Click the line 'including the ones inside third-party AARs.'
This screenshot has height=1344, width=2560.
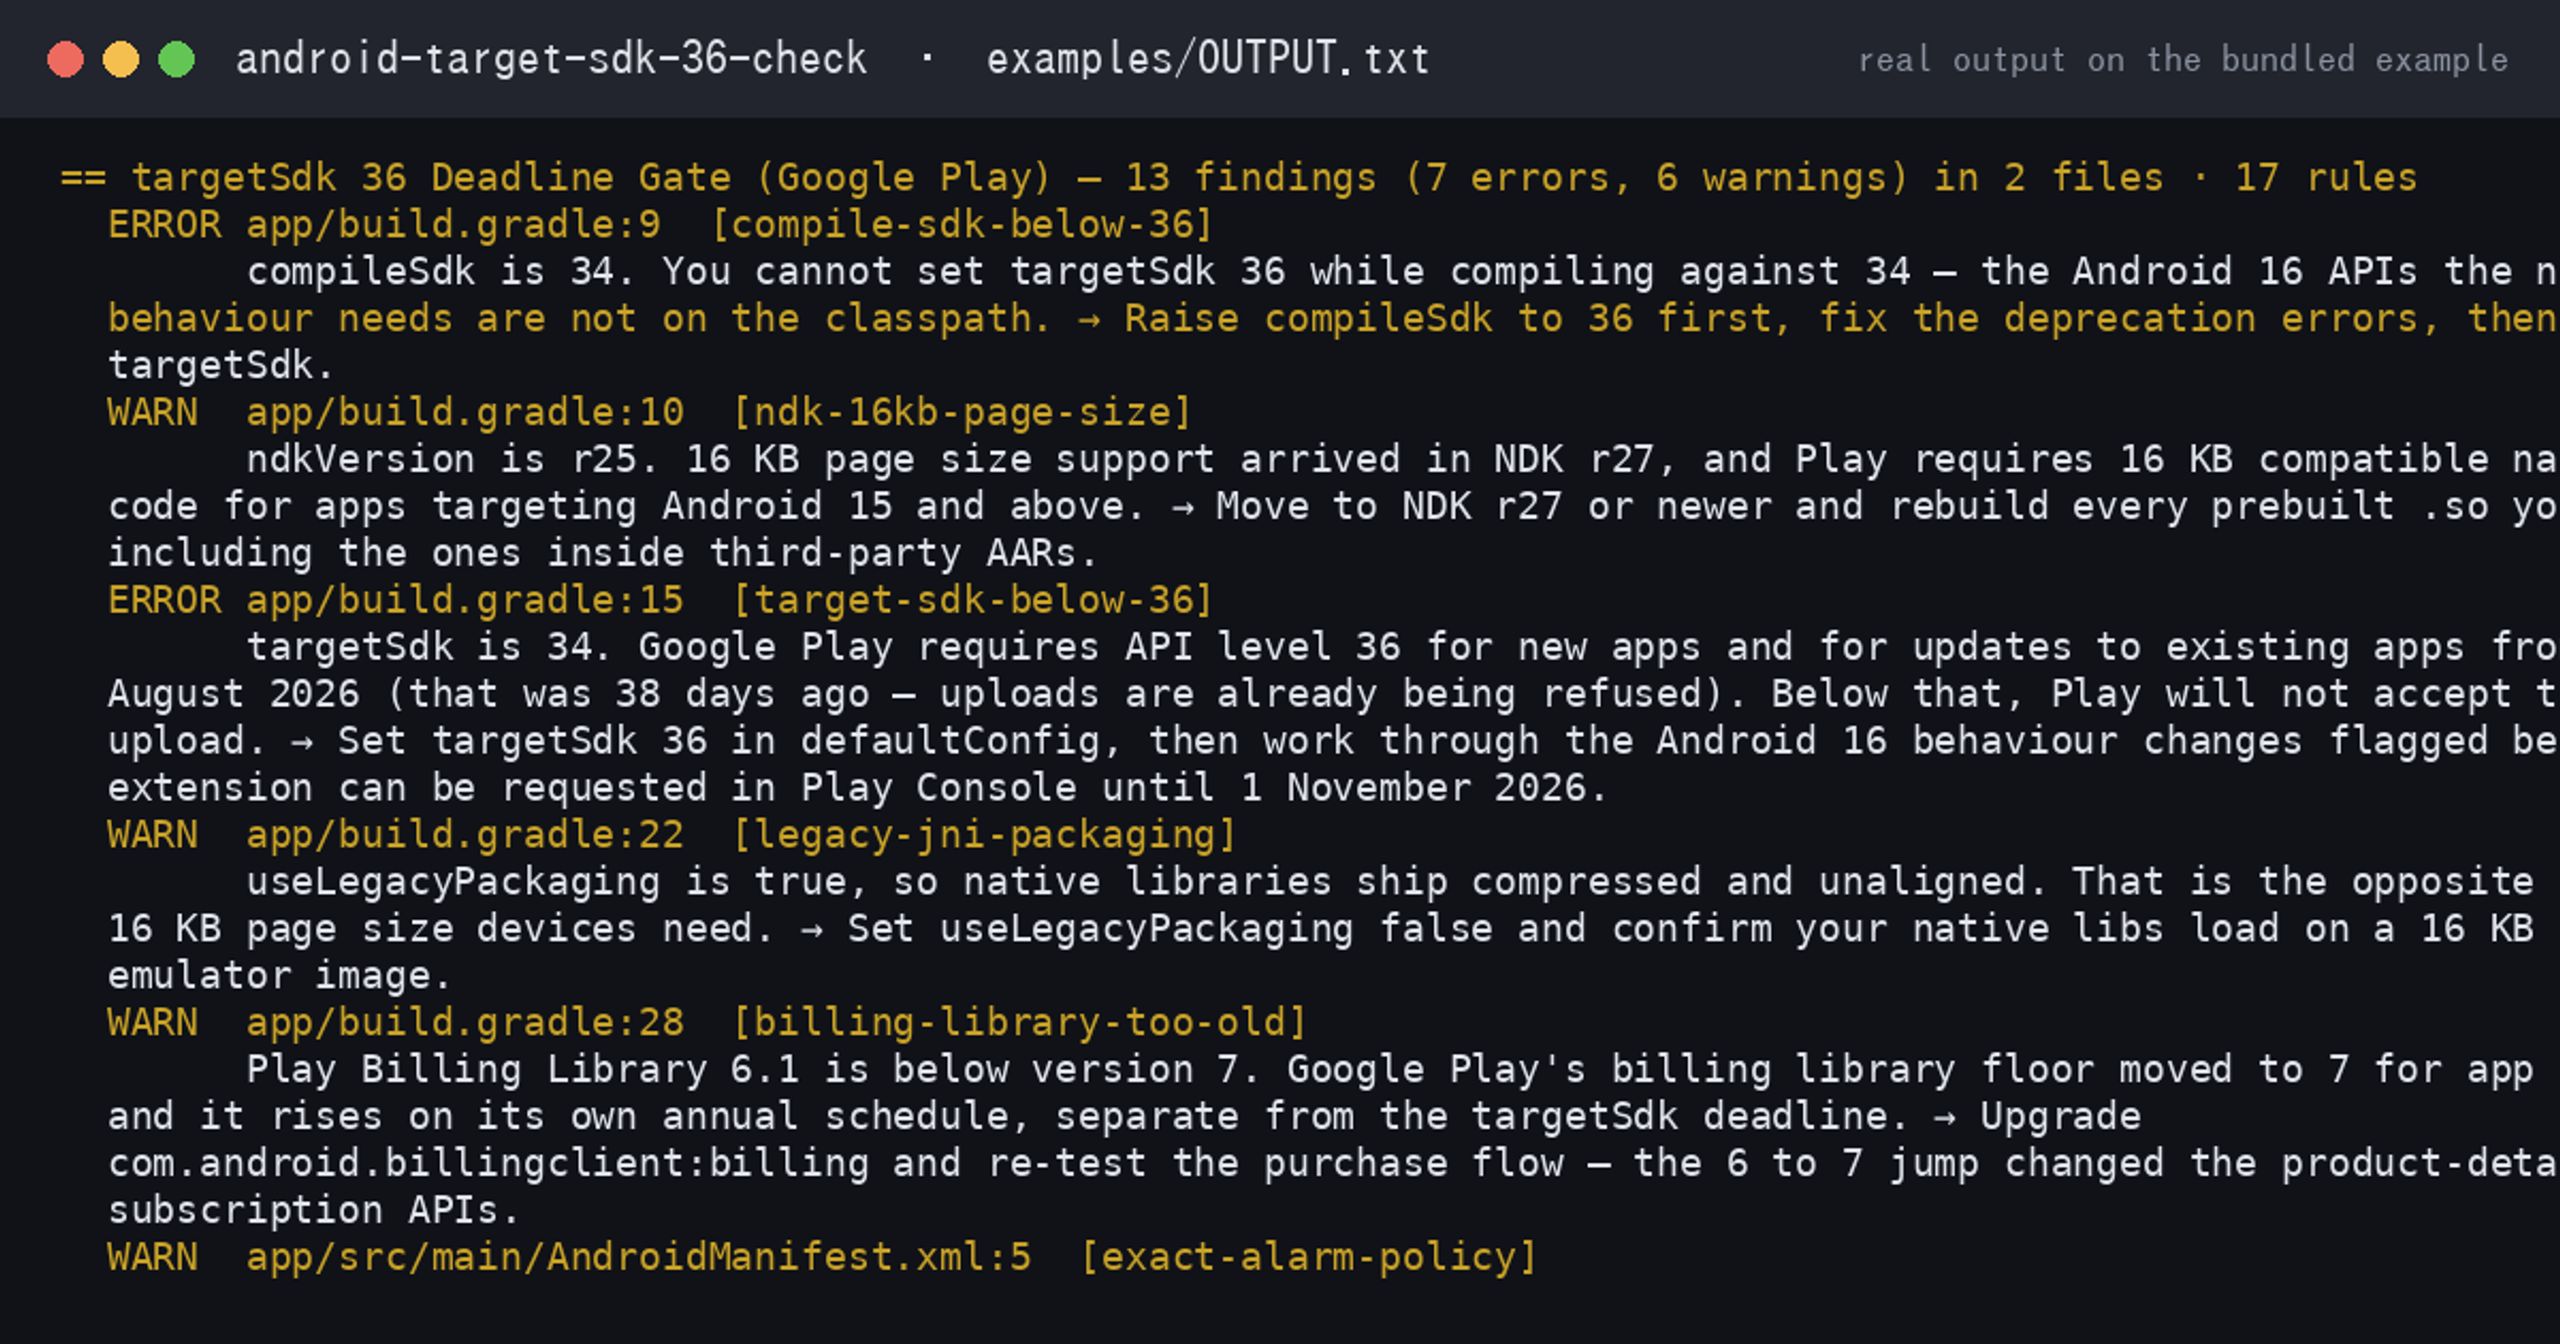point(603,554)
